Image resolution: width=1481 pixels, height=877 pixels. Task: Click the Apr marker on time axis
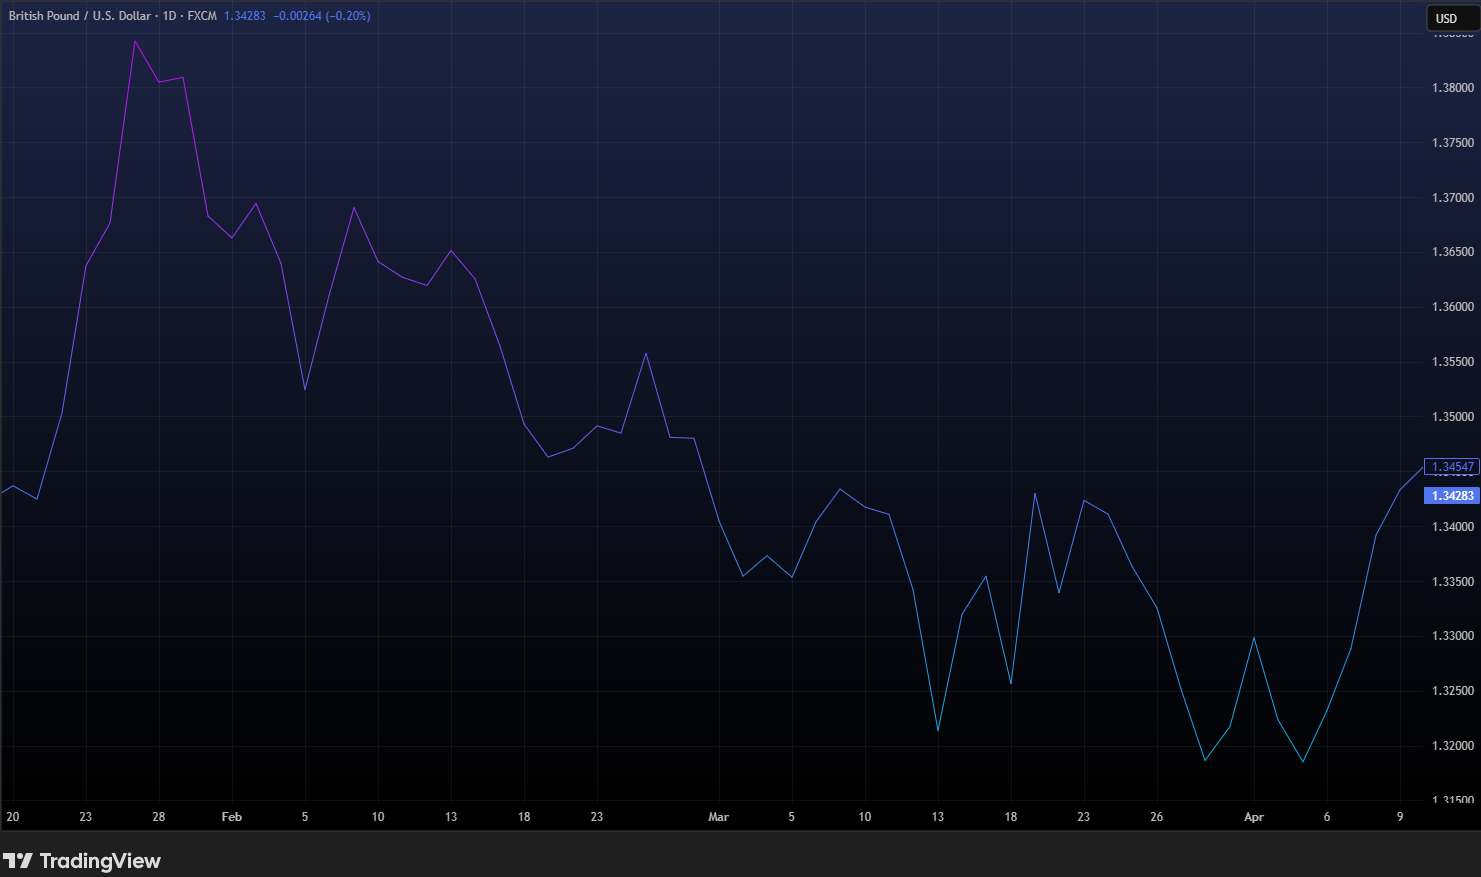click(1253, 817)
